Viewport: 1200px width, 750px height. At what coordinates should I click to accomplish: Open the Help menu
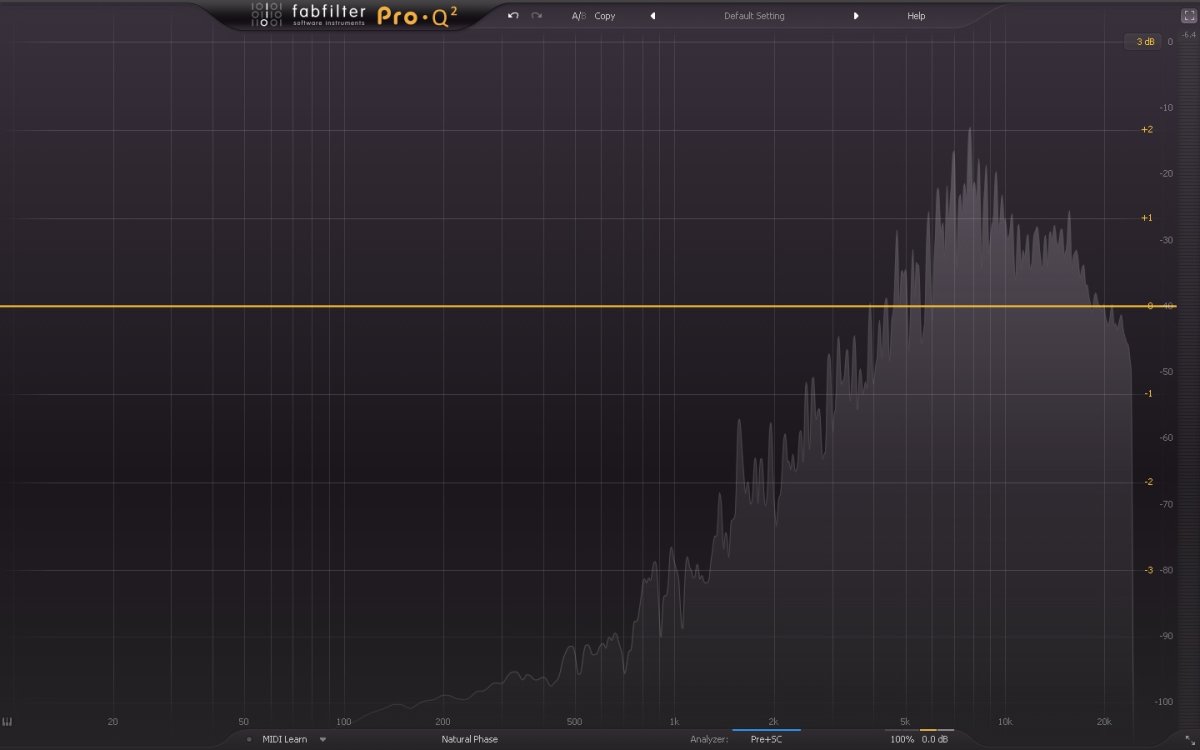point(916,16)
